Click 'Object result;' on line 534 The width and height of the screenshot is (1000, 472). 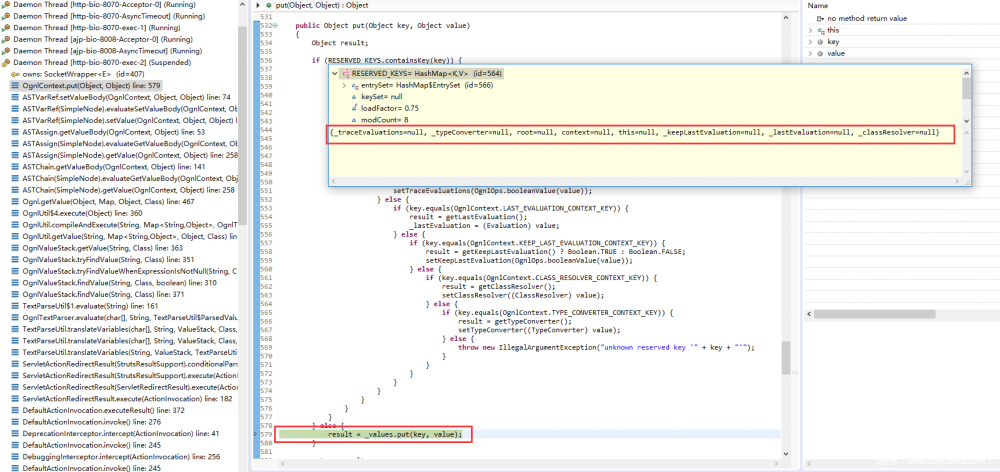[x=340, y=43]
